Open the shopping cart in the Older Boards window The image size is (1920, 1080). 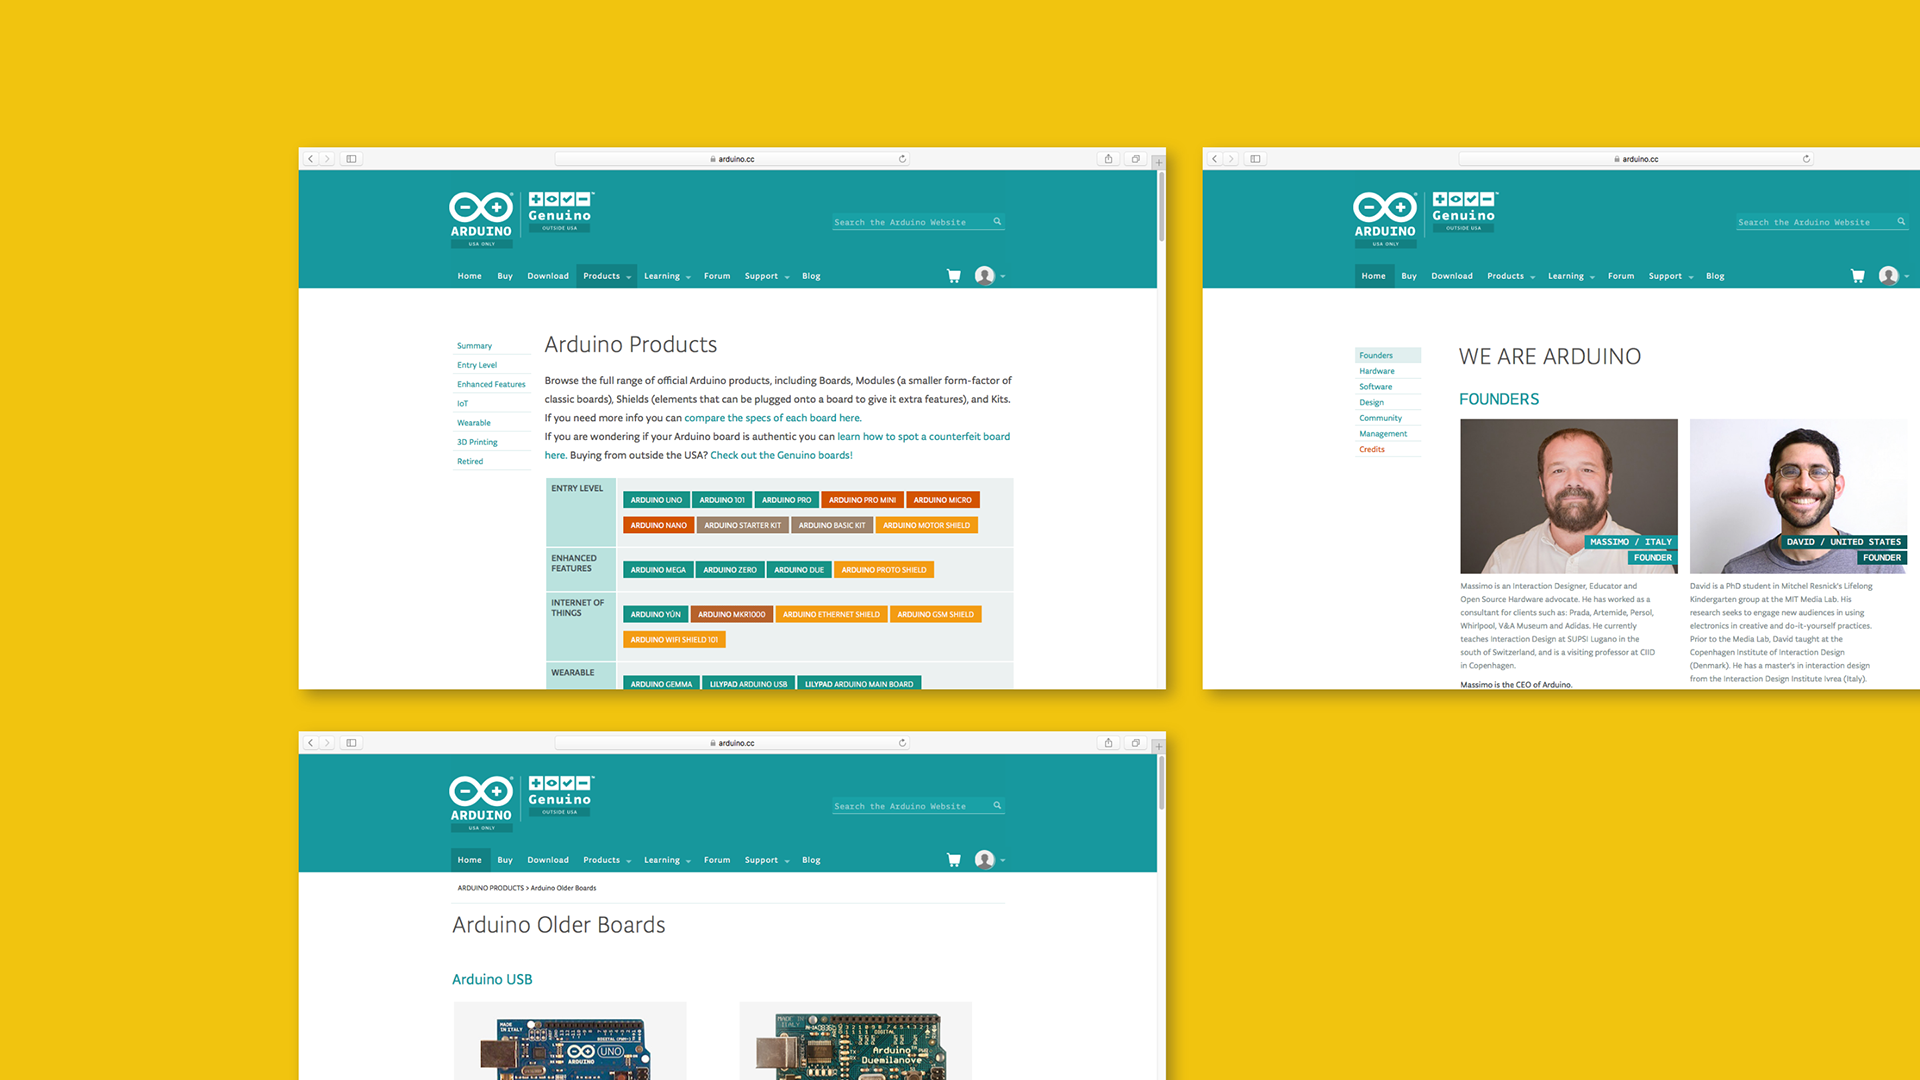click(x=954, y=860)
